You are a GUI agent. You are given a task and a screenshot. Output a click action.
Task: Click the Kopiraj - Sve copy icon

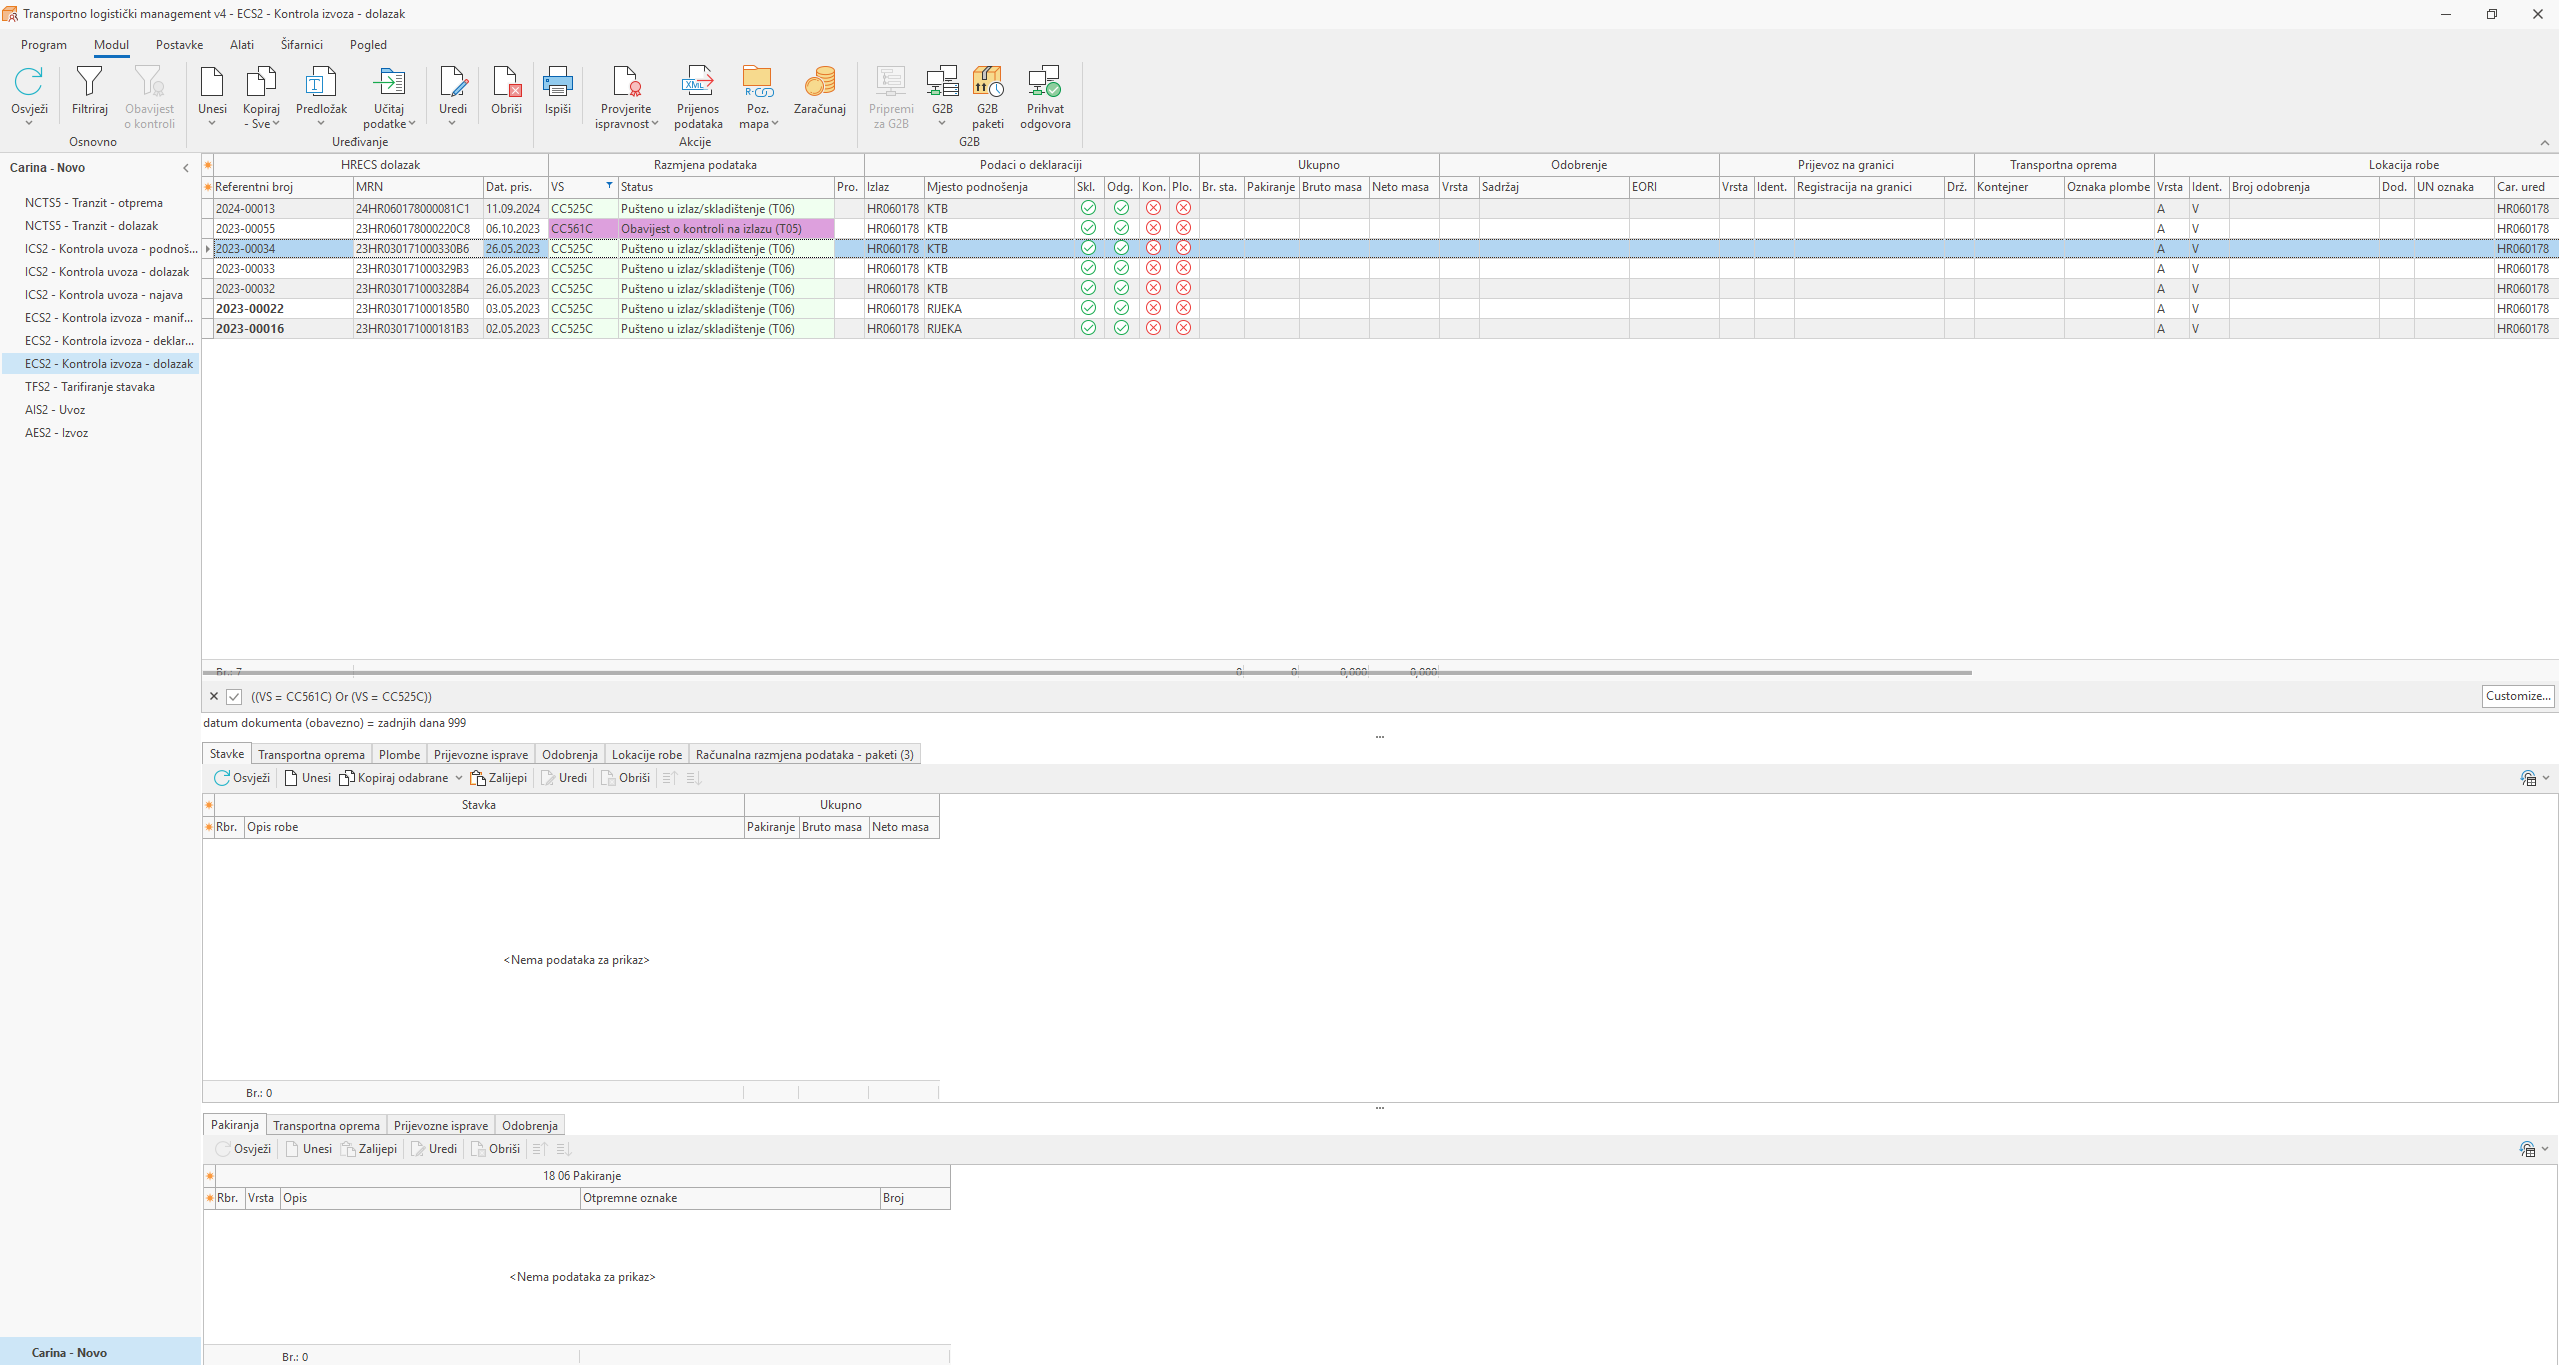point(261,82)
